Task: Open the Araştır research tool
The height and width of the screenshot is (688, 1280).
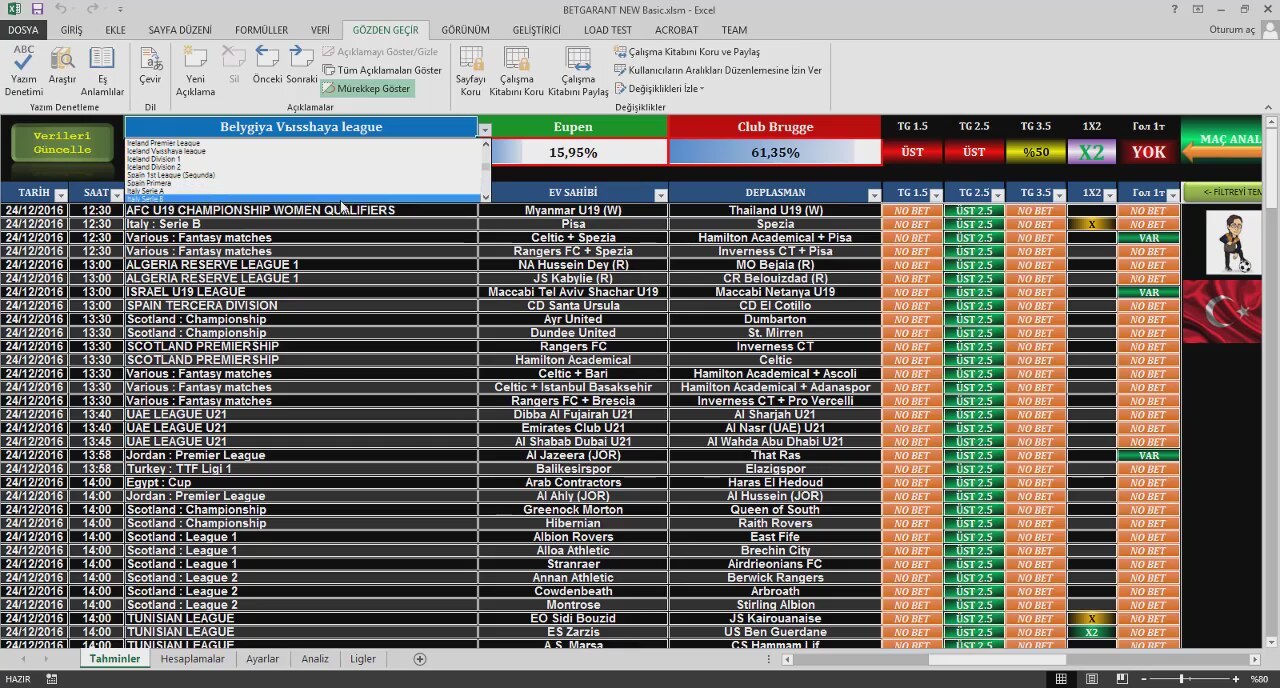Action: click(62, 71)
